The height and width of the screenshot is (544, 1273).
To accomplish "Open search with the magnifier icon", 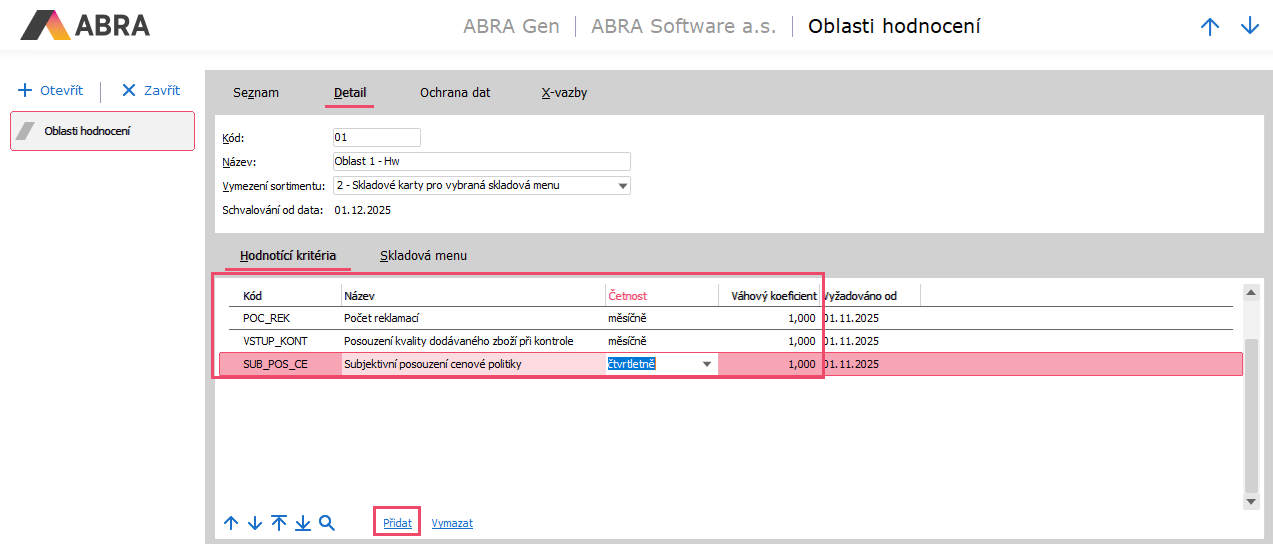I will (x=327, y=523).
